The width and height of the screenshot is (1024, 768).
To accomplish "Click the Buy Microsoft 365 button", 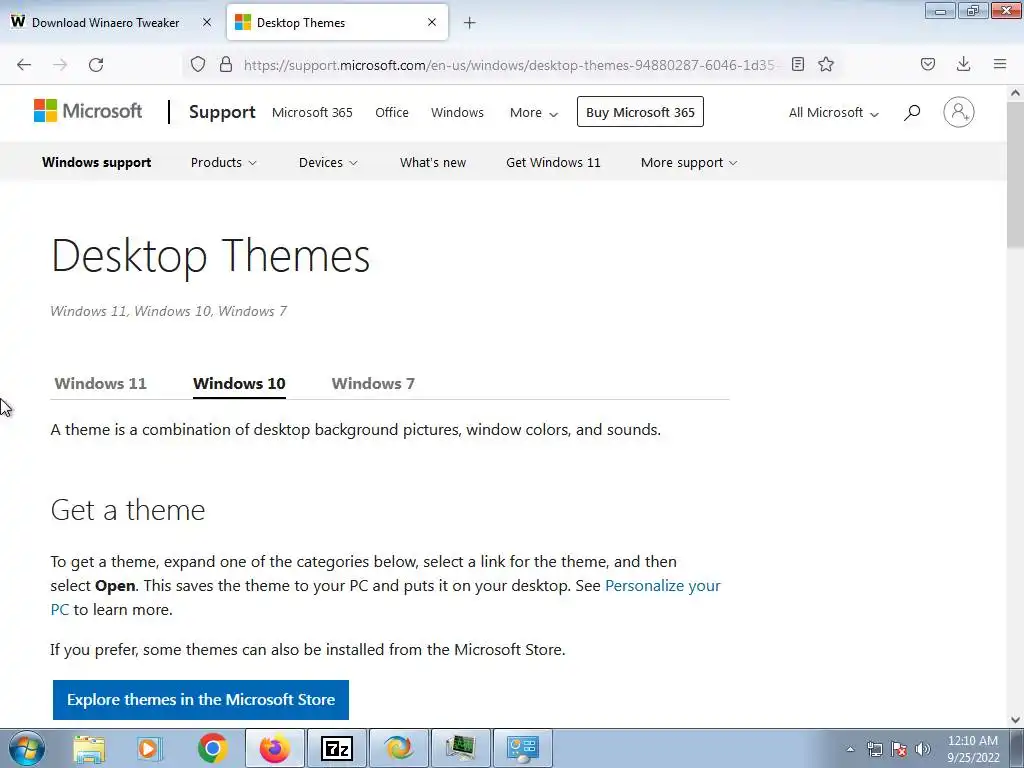I will (x=640, y=112).
